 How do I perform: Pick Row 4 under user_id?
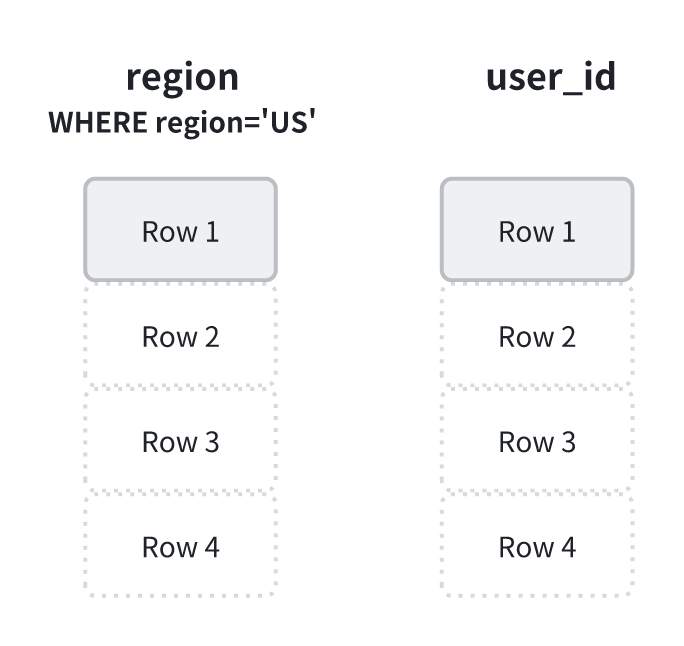click(537, 547)
